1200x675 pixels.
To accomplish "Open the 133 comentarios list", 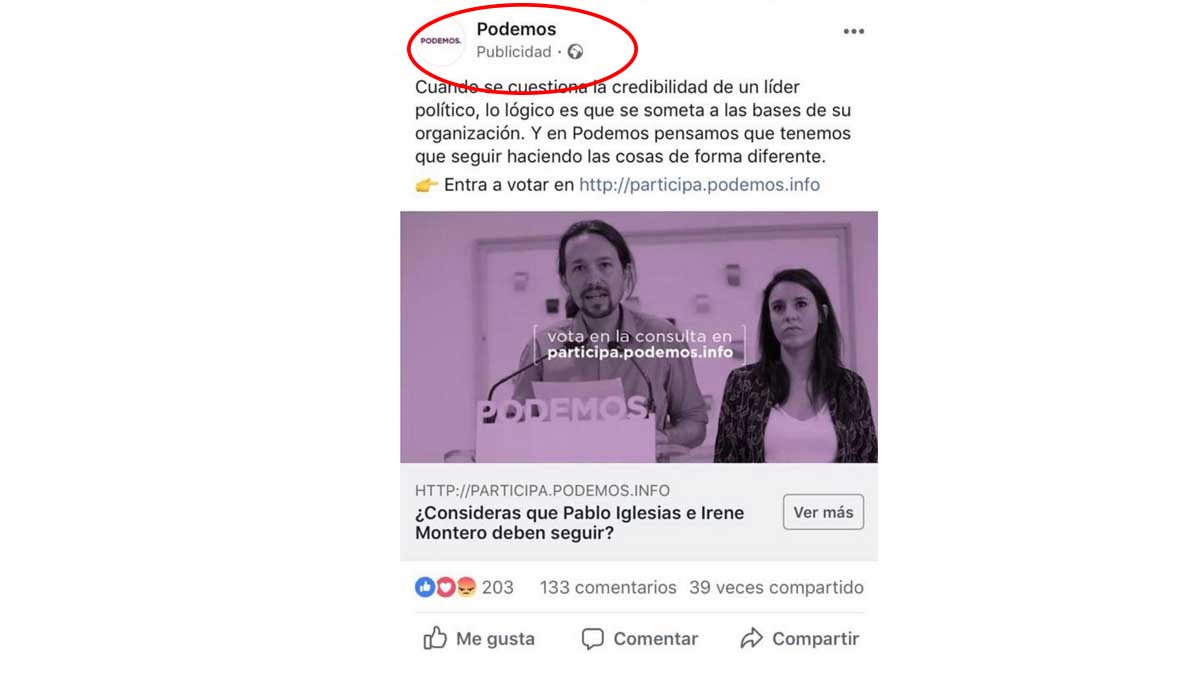I will click(608, 588).
